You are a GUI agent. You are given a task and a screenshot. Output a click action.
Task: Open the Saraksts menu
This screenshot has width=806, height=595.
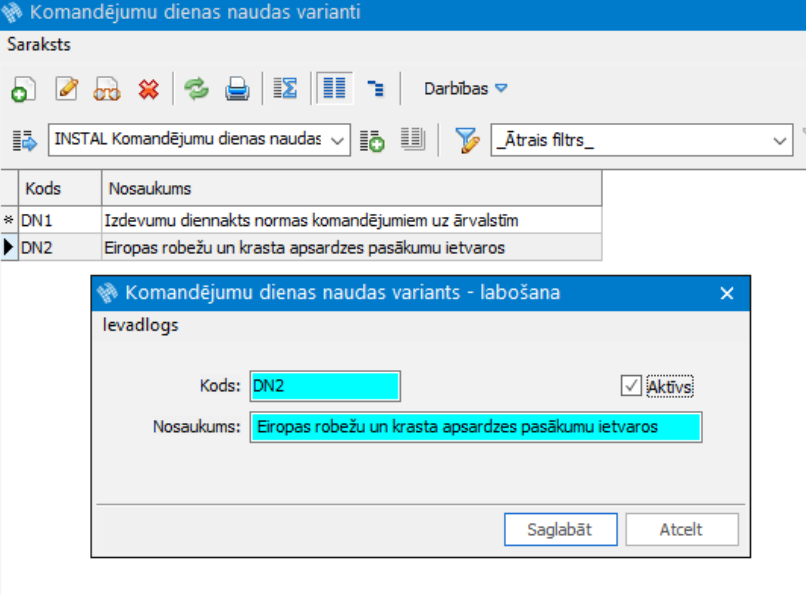pos(39,45)
